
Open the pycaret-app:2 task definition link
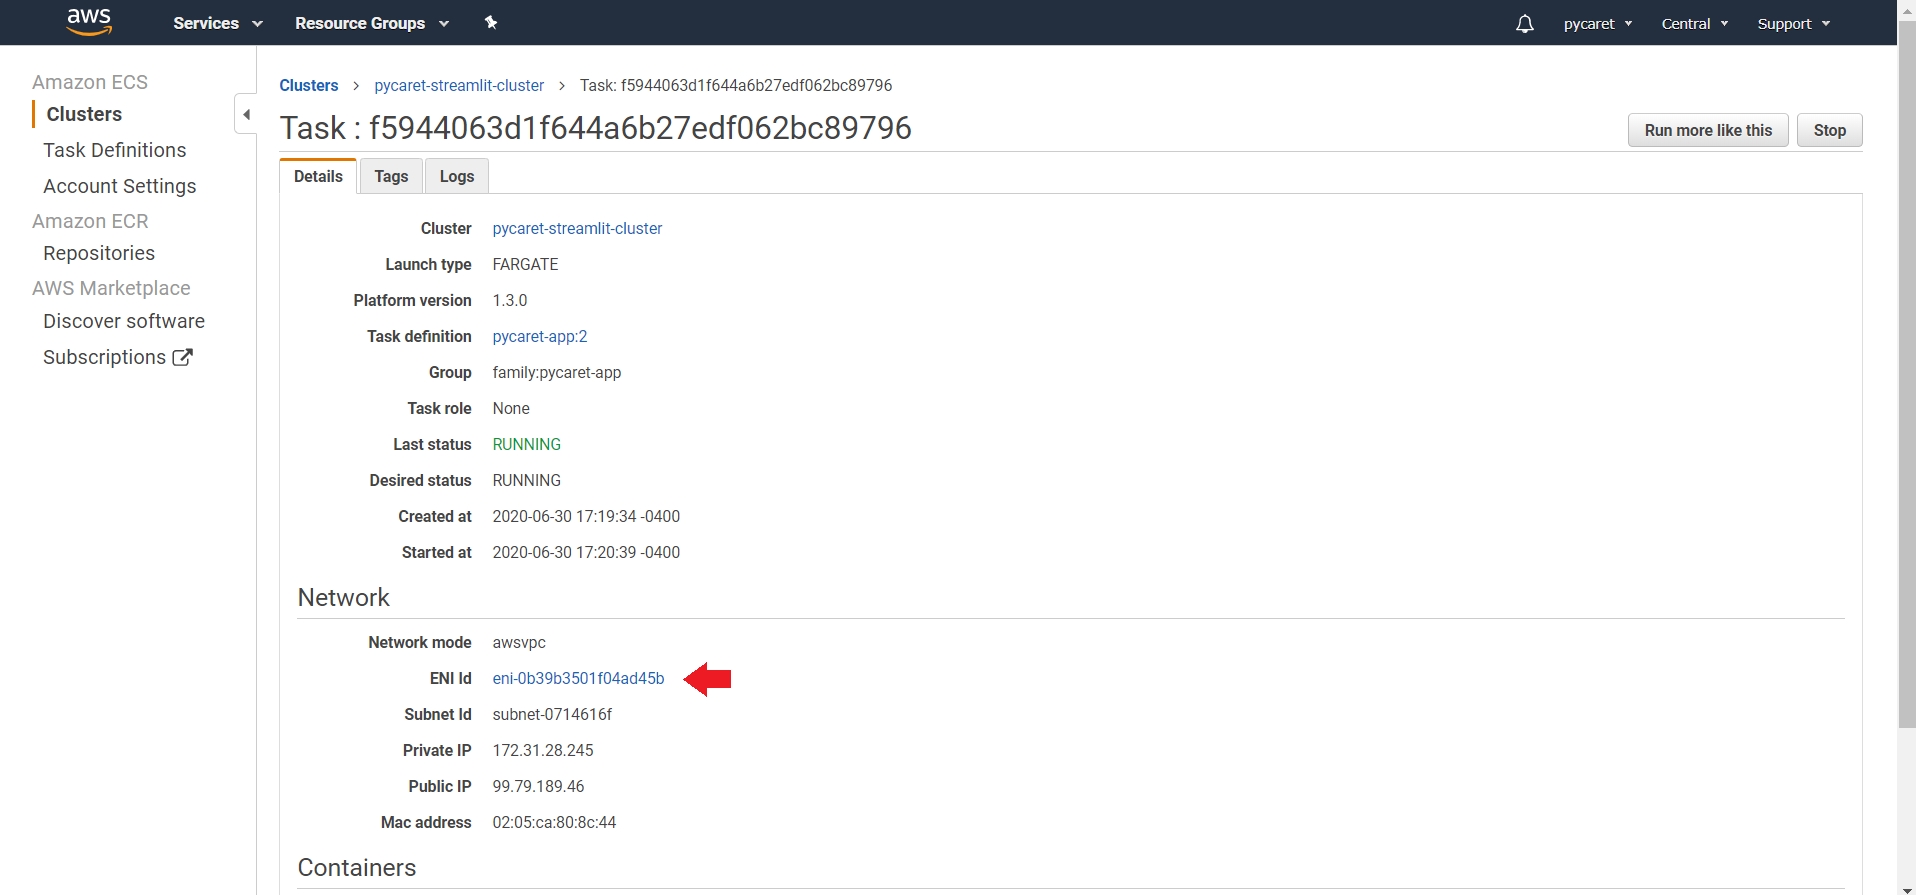tap(539, 336)
